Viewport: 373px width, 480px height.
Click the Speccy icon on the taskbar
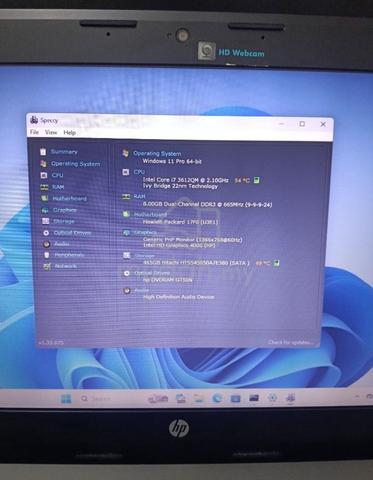(290, 398)
